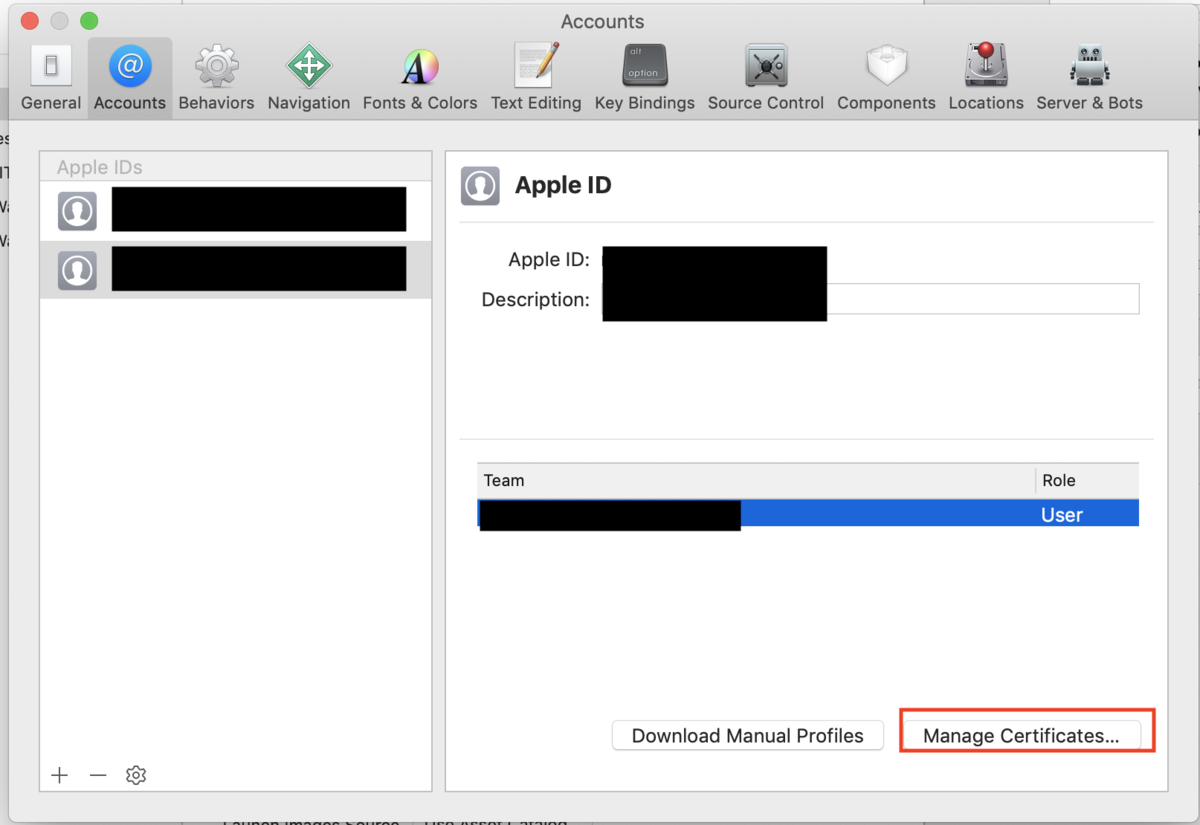
Task: Click the Role column header
Action: click(1087, 480)
